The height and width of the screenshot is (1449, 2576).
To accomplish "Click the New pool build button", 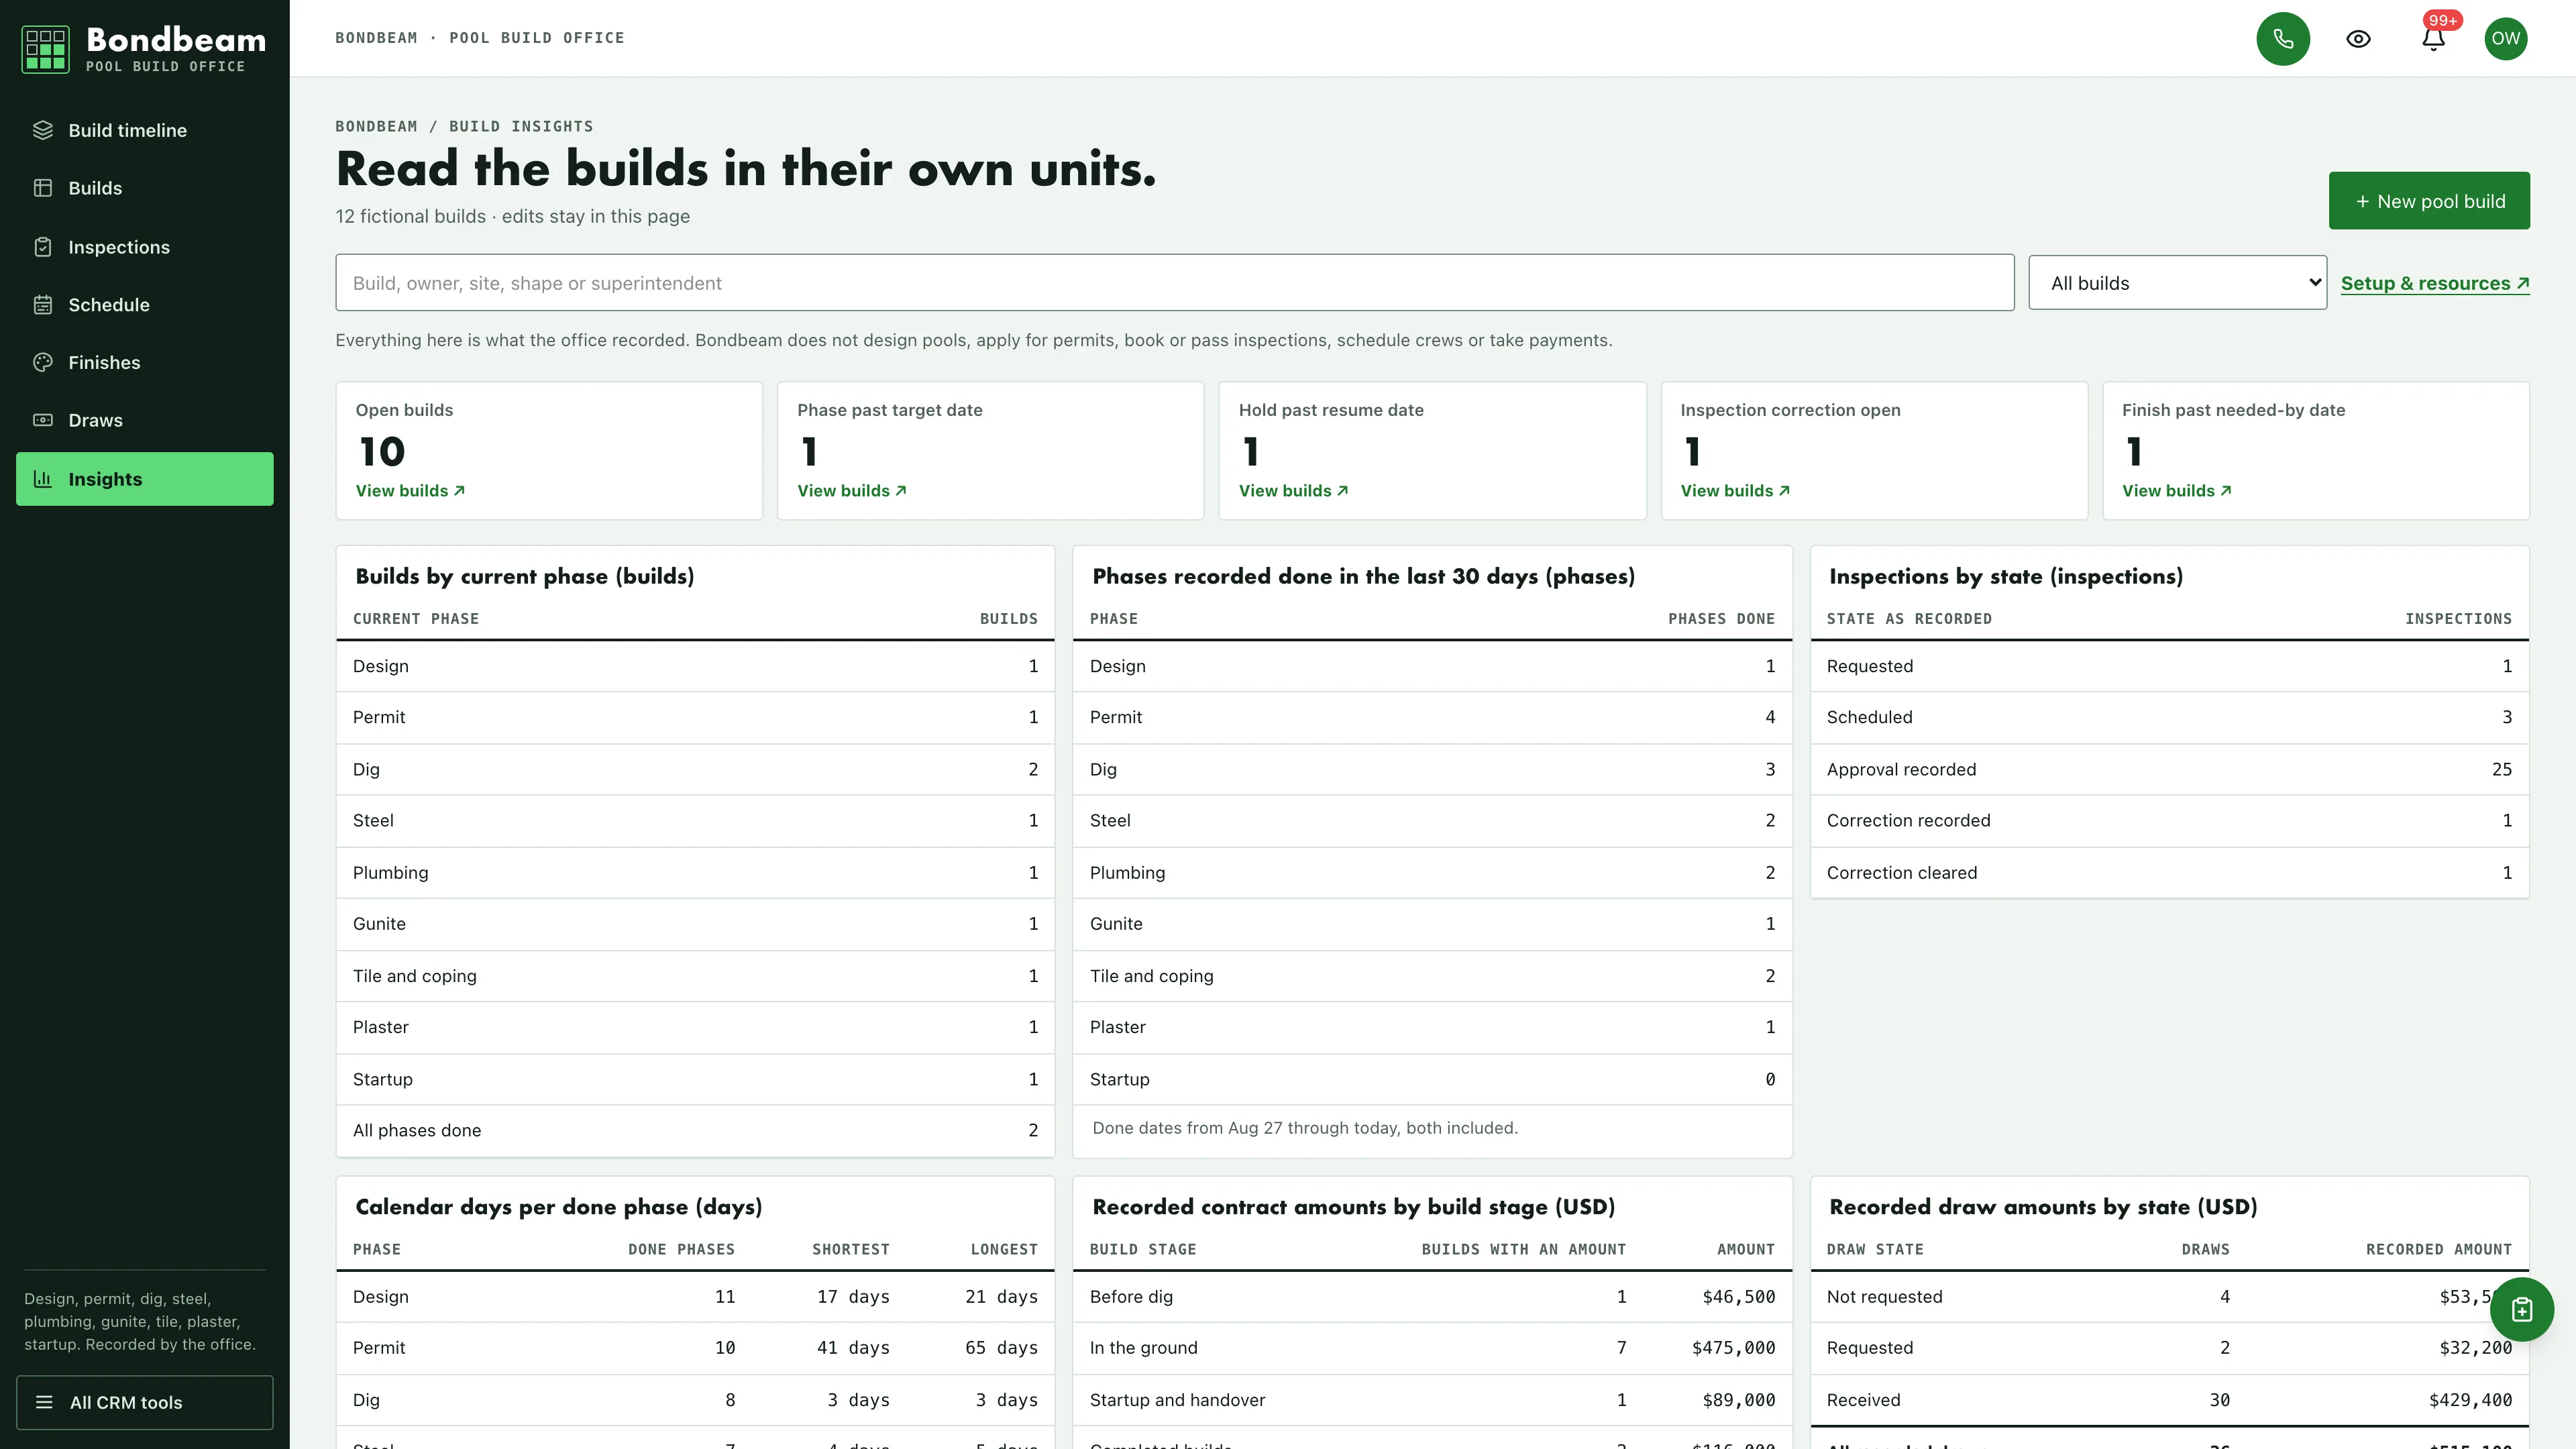I will [x=2429, y=201].
